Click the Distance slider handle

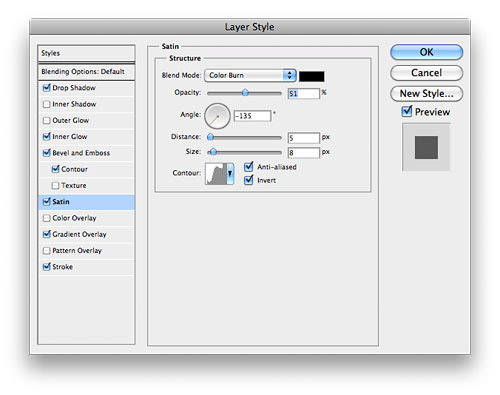(211, 137)
